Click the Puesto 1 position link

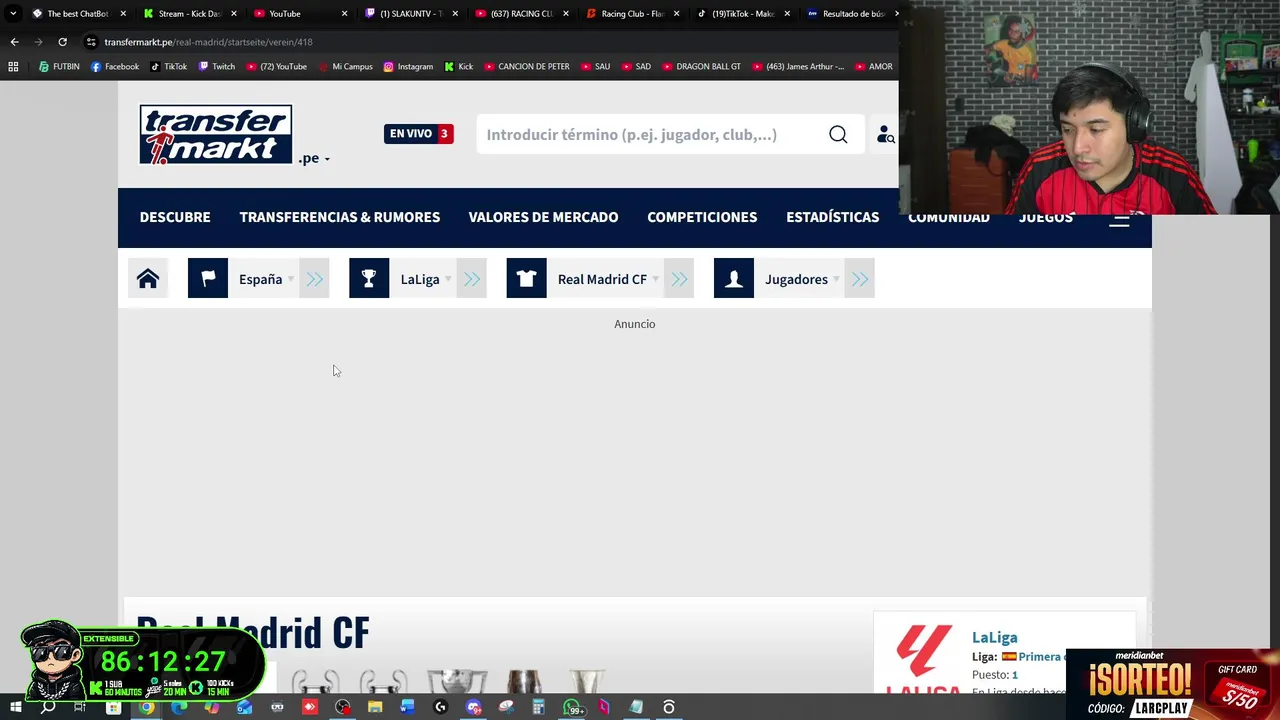pyautogui.click(x=1014, y=675)
